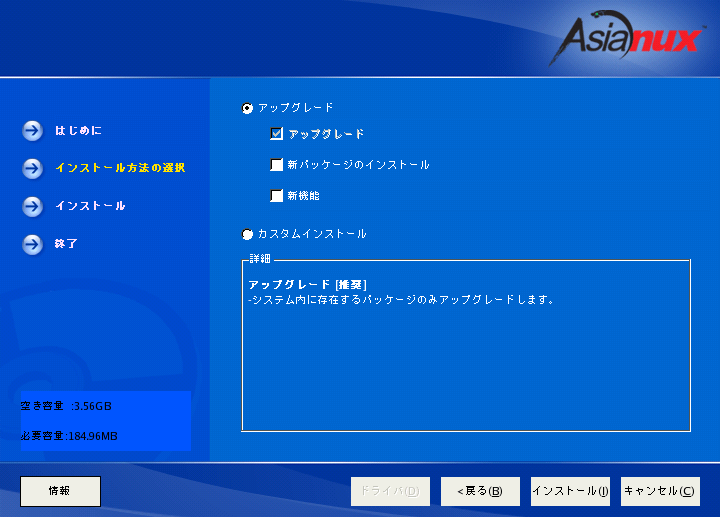The image size is (720, 517).
Task: Go to the sidebar インストール step
Action: tap(90, 206)
